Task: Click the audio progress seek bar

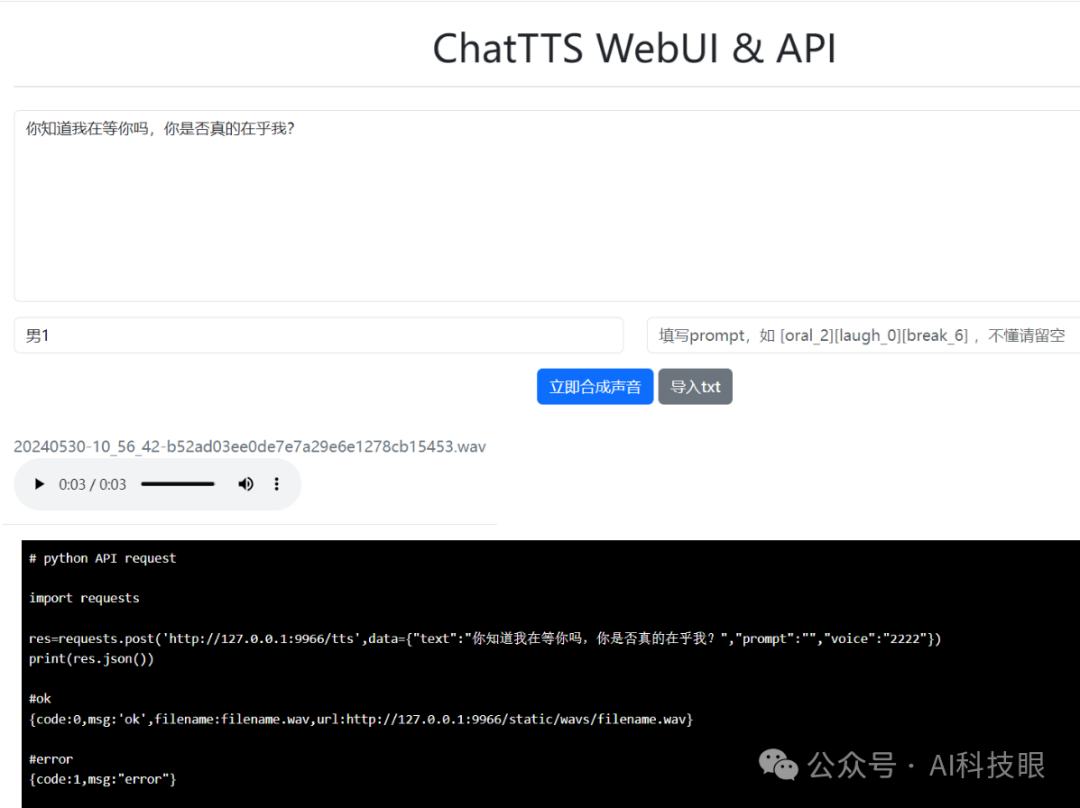Action: [178, 485]
